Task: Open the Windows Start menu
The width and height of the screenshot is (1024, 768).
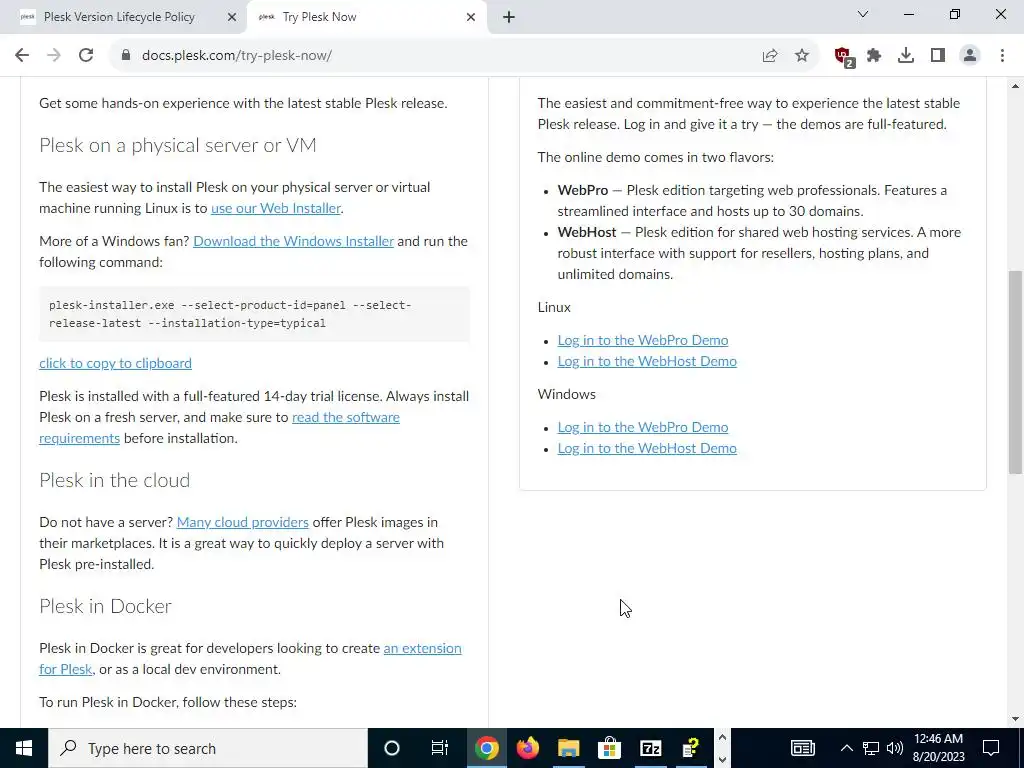Action: 24,748
